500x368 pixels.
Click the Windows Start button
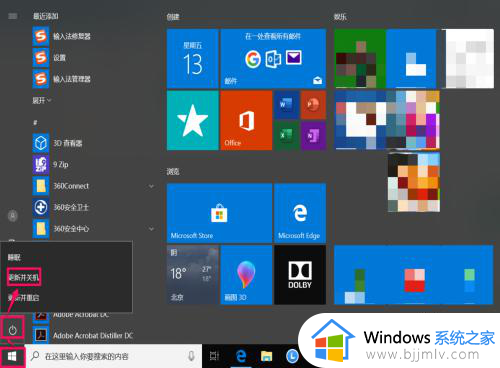click(12, 356)
